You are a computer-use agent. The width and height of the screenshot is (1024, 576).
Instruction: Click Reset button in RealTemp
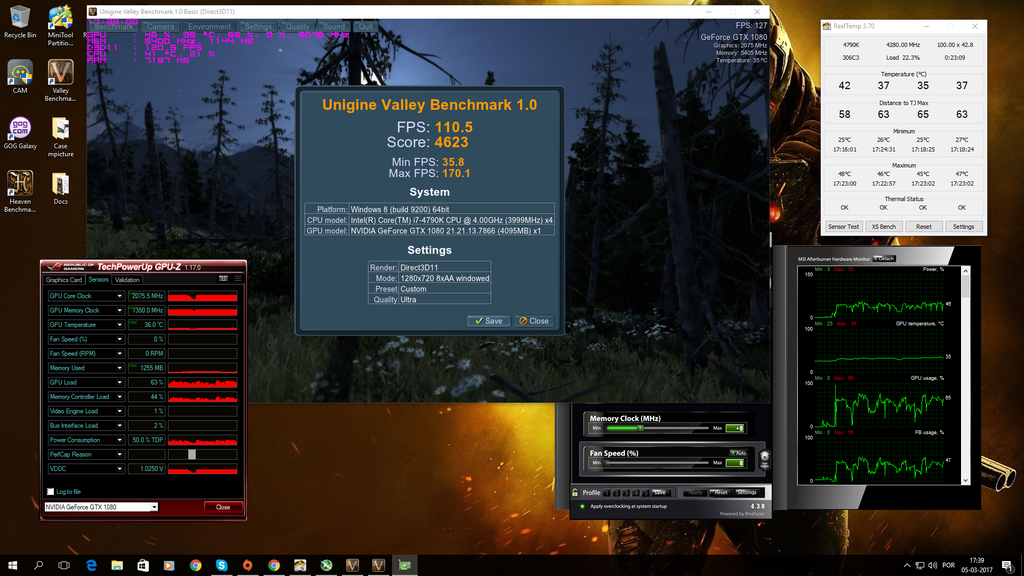[923, 227]
